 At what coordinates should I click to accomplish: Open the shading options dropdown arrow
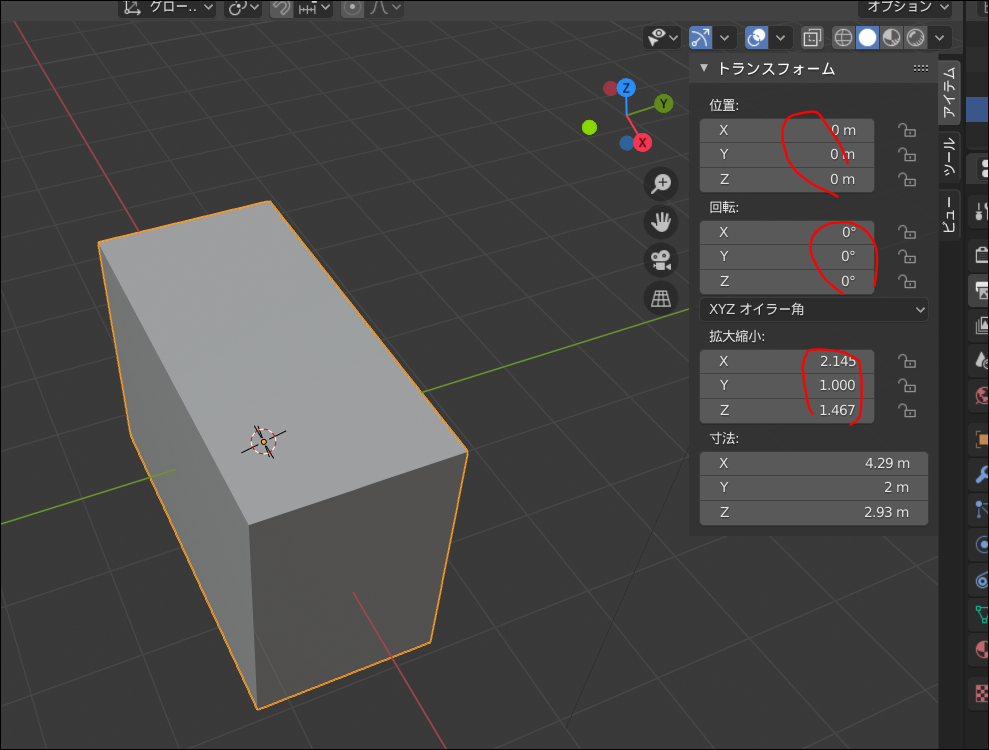(x=940, y=38)
